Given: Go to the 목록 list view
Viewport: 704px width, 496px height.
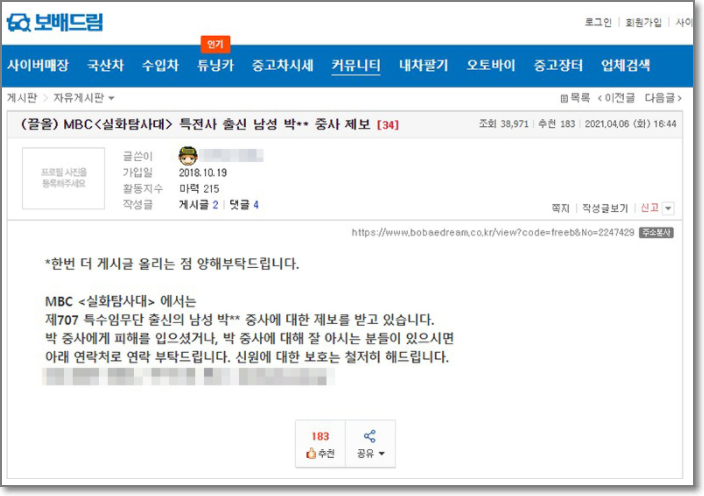Looking at the screenshot, I should tap(575, 98).
